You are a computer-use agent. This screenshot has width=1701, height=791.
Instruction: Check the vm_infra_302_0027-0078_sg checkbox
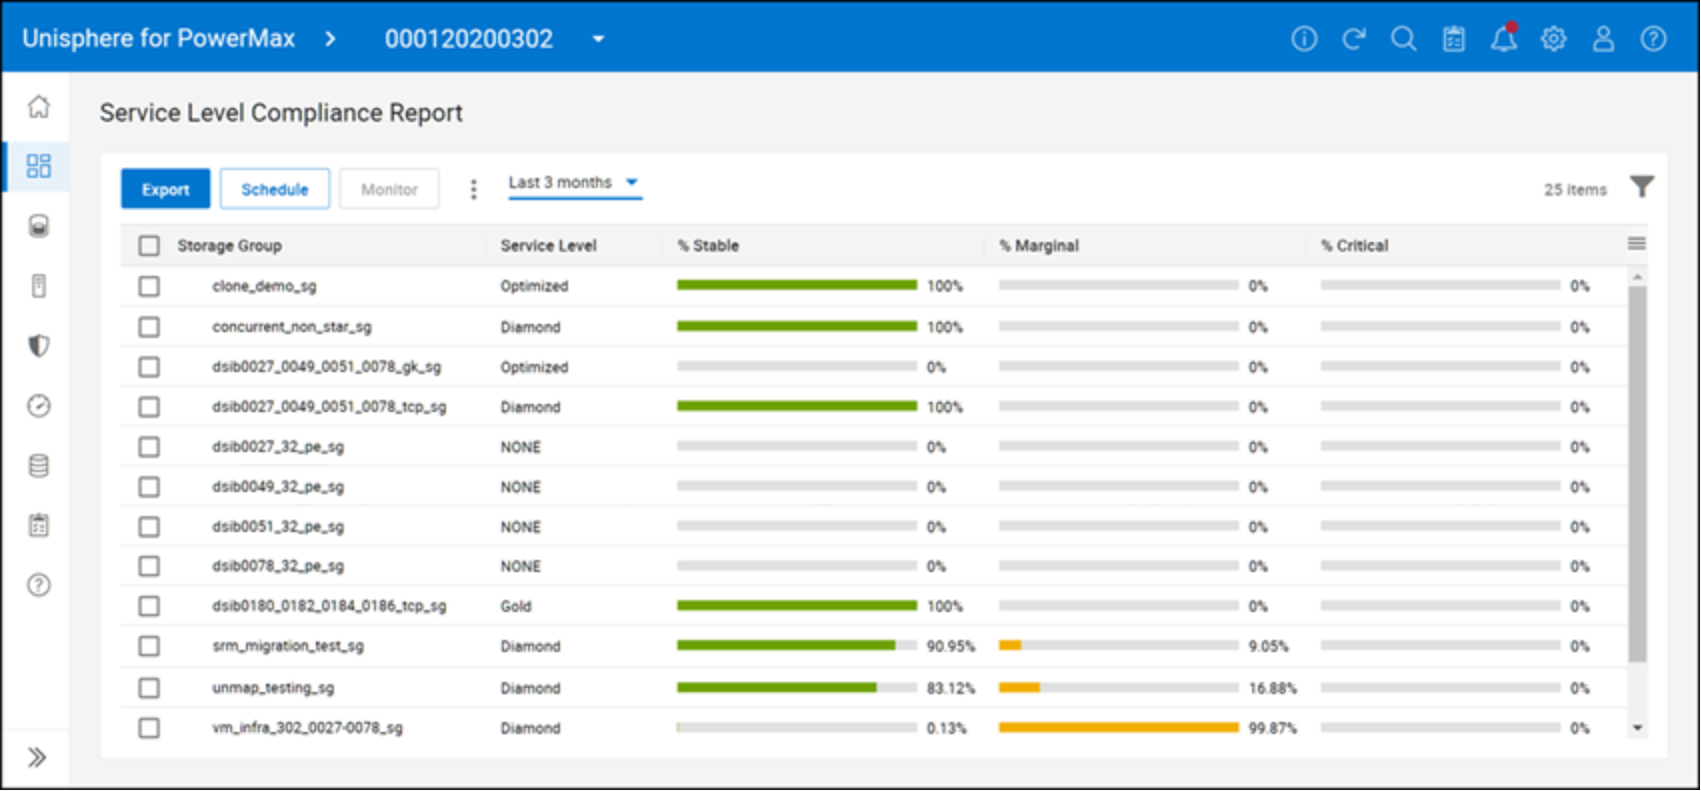tap(149, 728)
